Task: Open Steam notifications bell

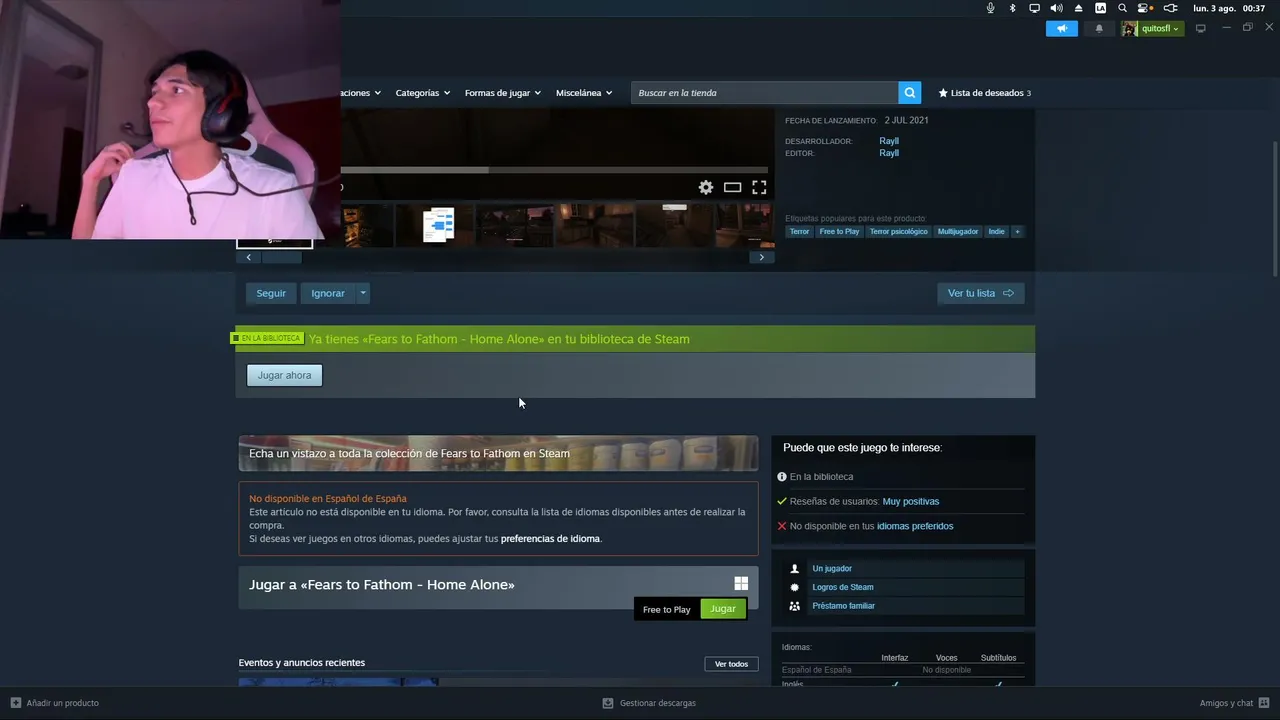Action: coord(1099,28)
